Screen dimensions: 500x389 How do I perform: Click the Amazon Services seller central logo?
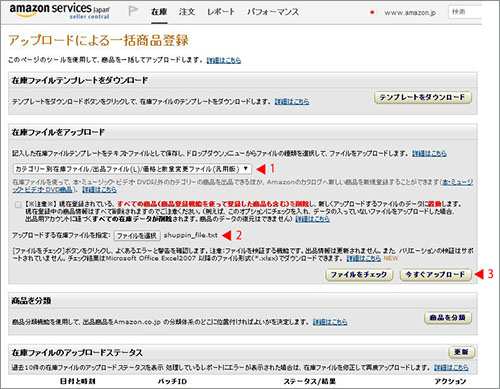tap(59, 11)
